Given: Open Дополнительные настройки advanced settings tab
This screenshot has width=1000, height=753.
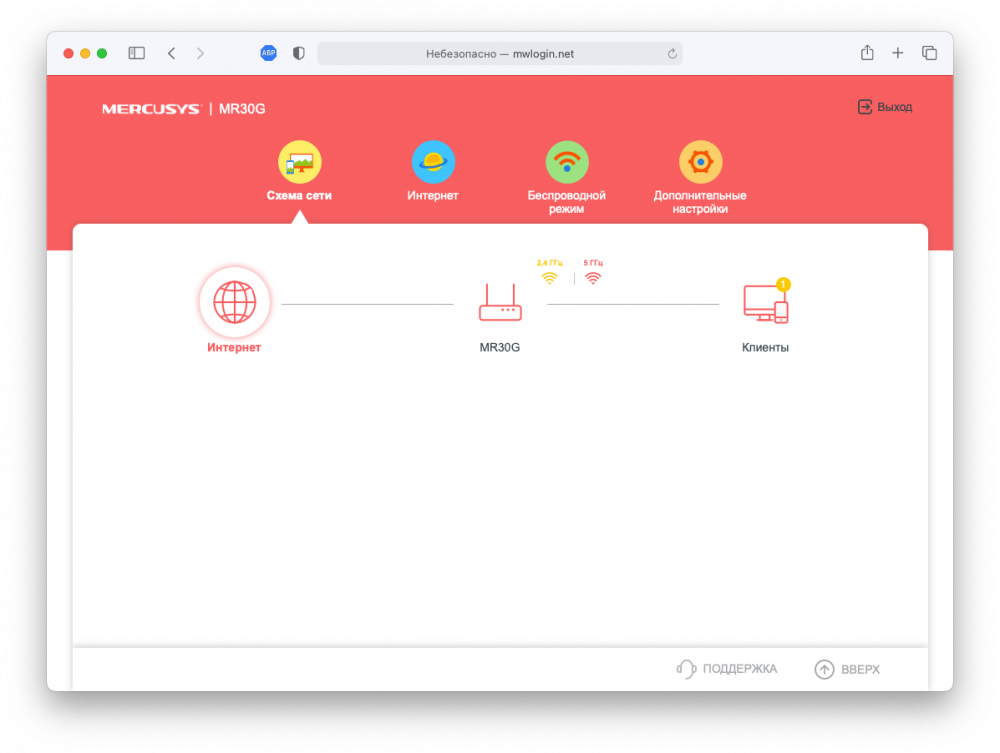Looking at the screenshot, I should click(x=700, y=177).
